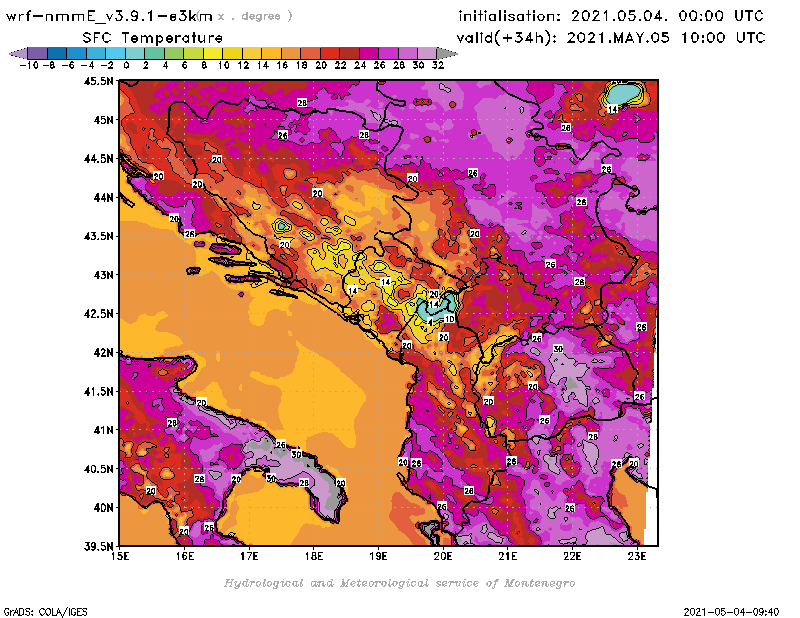Screen dimensions: 800x618
Task: Select the 44N latitude label
Action: [x=103, y=197]
